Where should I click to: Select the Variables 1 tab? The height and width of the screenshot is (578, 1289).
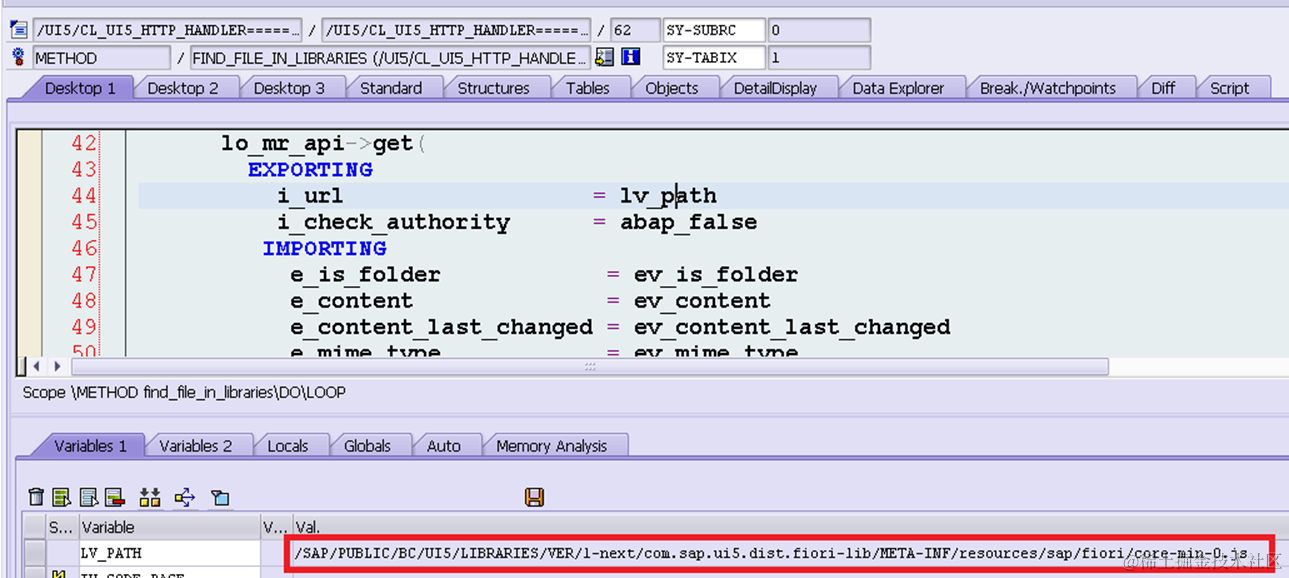pyautogui.click(x=90, y=446)
